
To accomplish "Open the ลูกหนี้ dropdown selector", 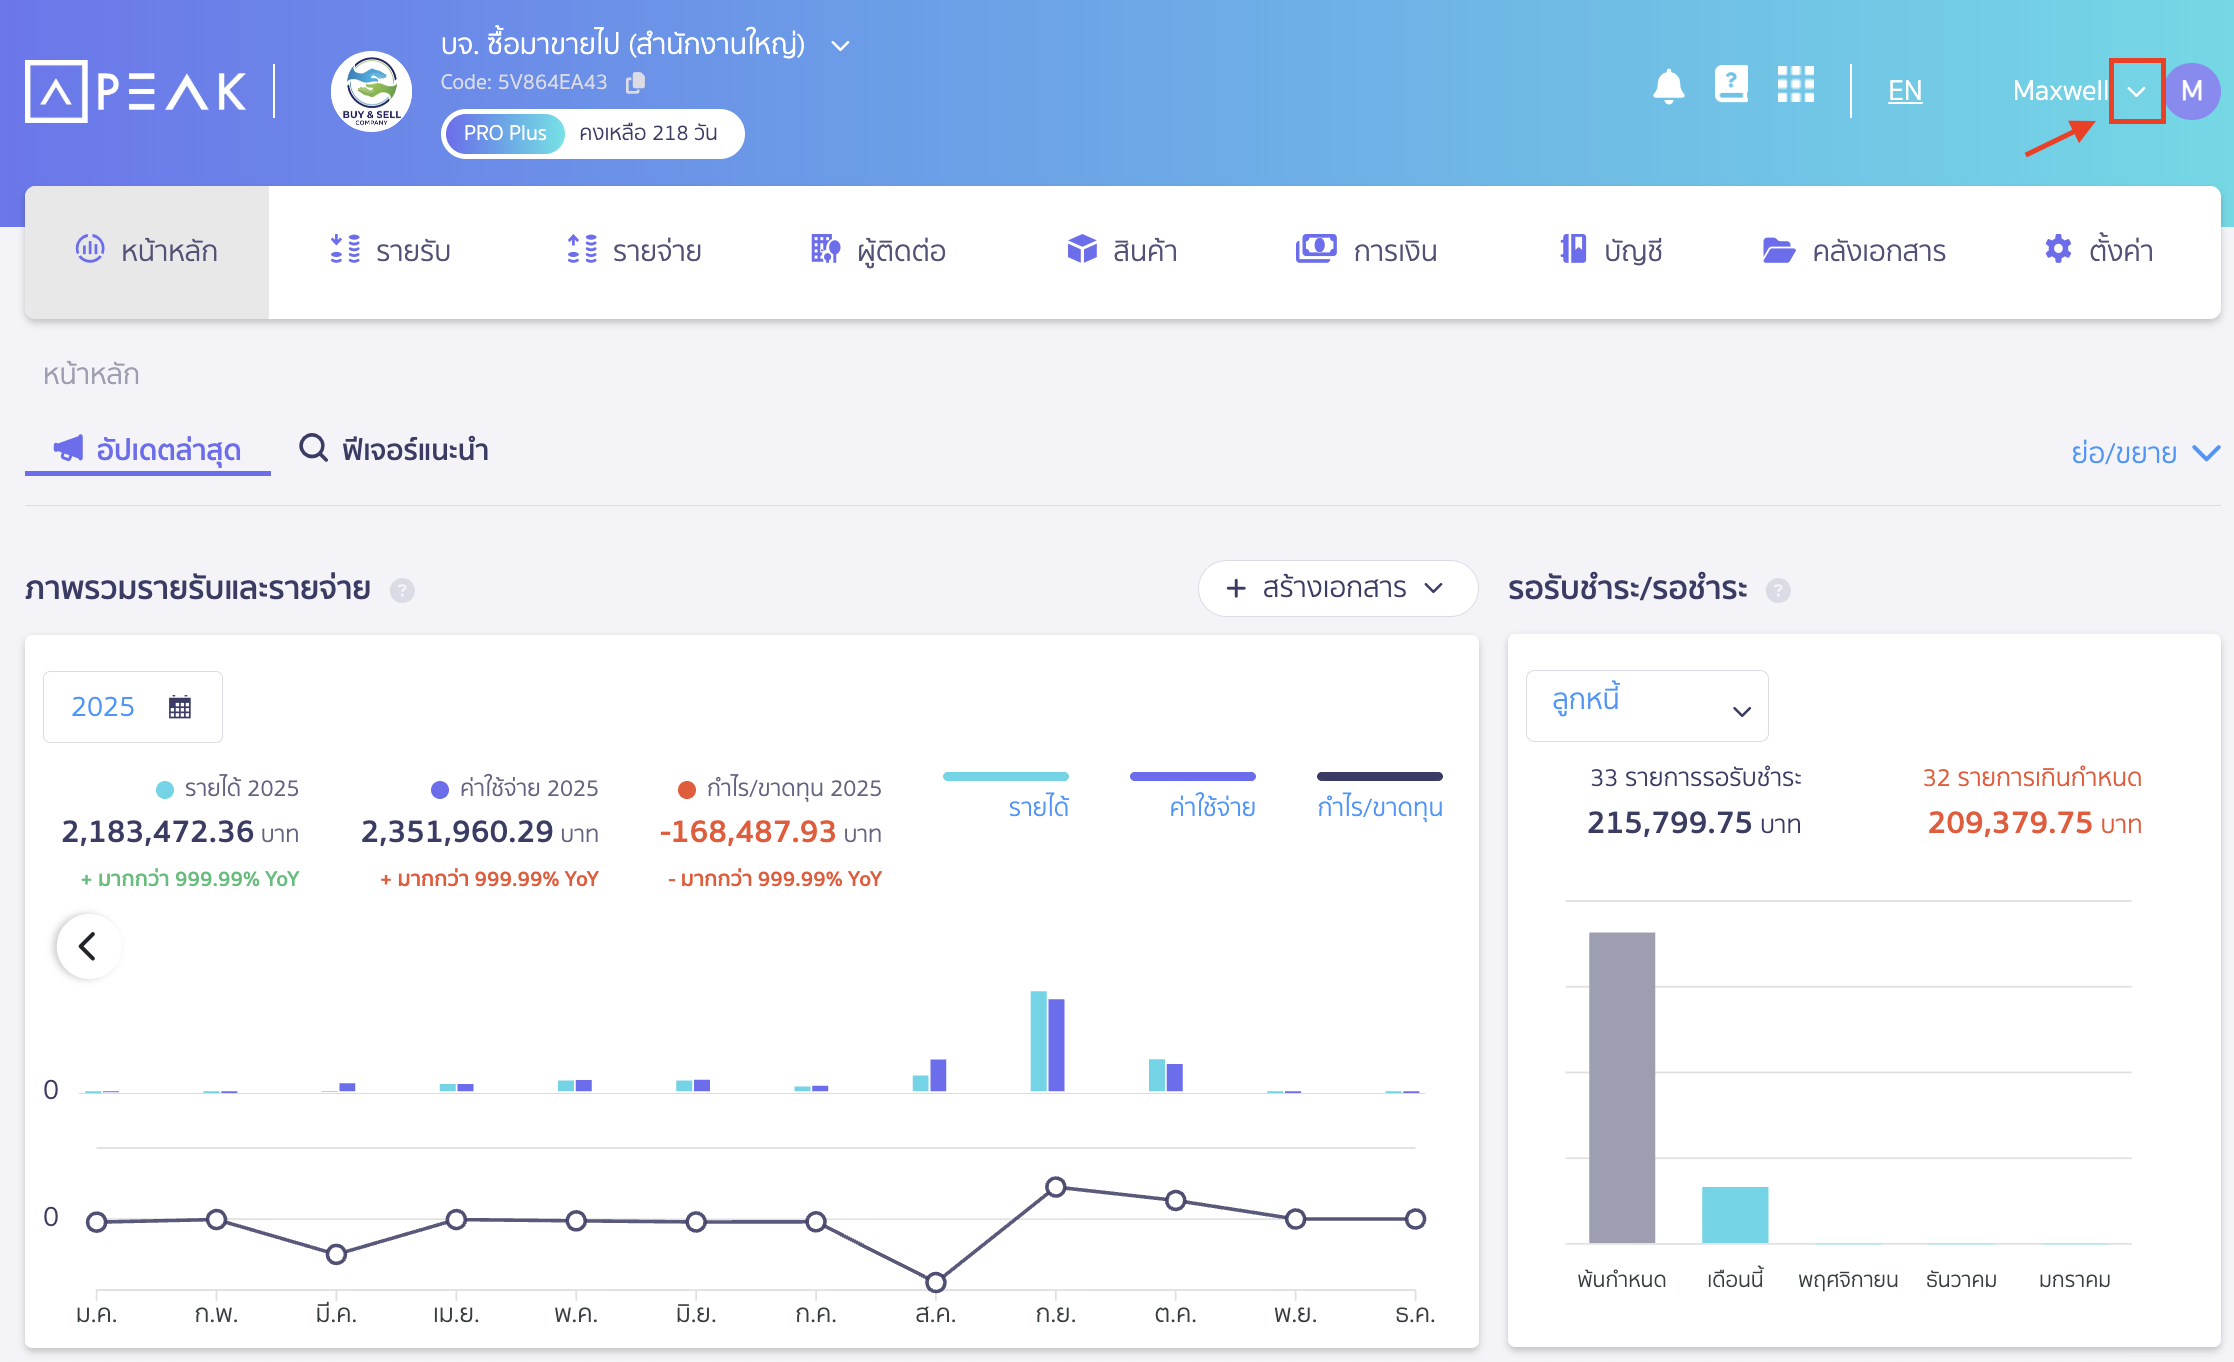I will [x=1647, y=706].
